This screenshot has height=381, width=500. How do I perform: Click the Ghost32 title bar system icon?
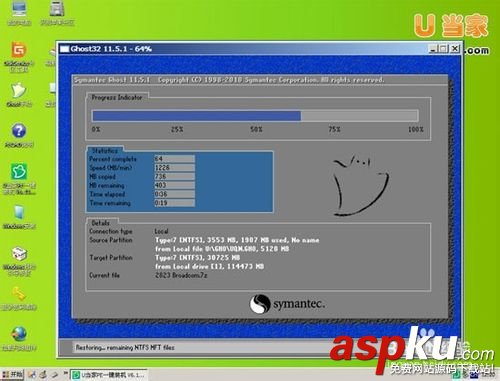64,49
